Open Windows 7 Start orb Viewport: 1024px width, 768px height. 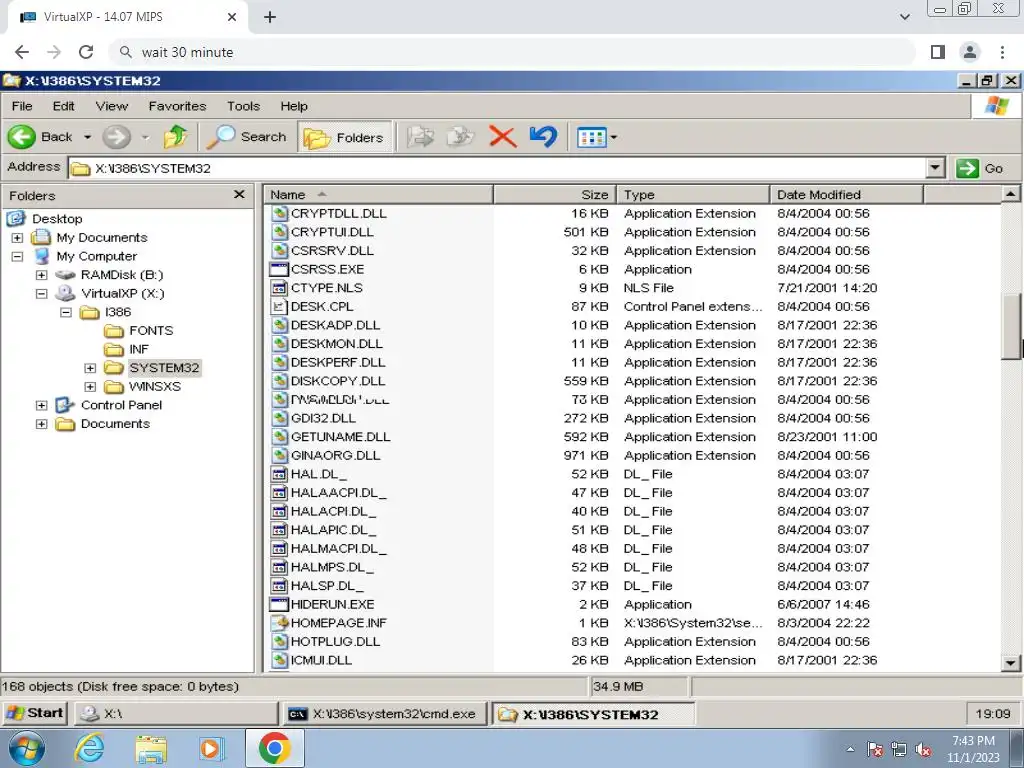click(x=25, y=749)
